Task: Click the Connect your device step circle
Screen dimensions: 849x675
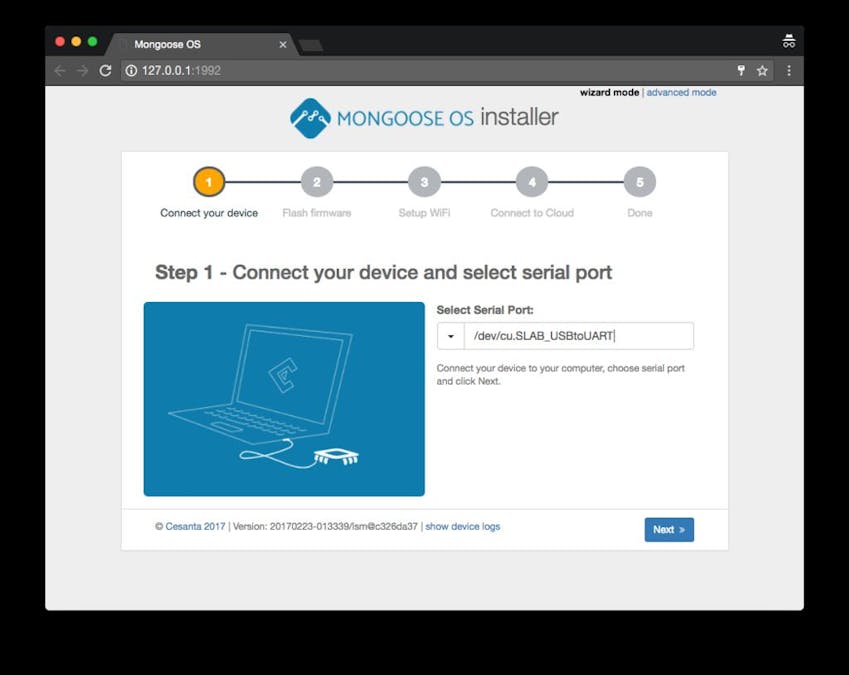Action: pyautogui.click(x=209, y=183)
